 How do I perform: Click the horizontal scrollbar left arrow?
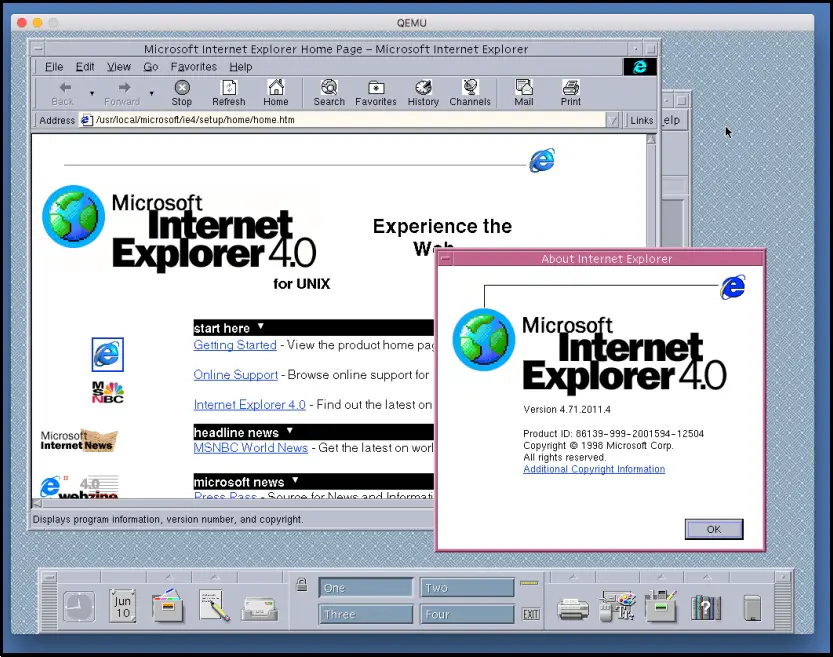[37, 504]
